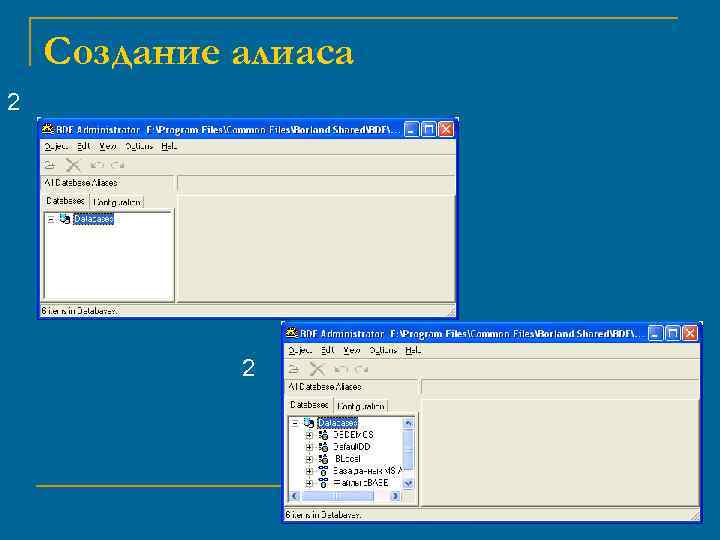Click Open icon in upper window toolbar
The image size is (720, 540).
pos(50,165)
